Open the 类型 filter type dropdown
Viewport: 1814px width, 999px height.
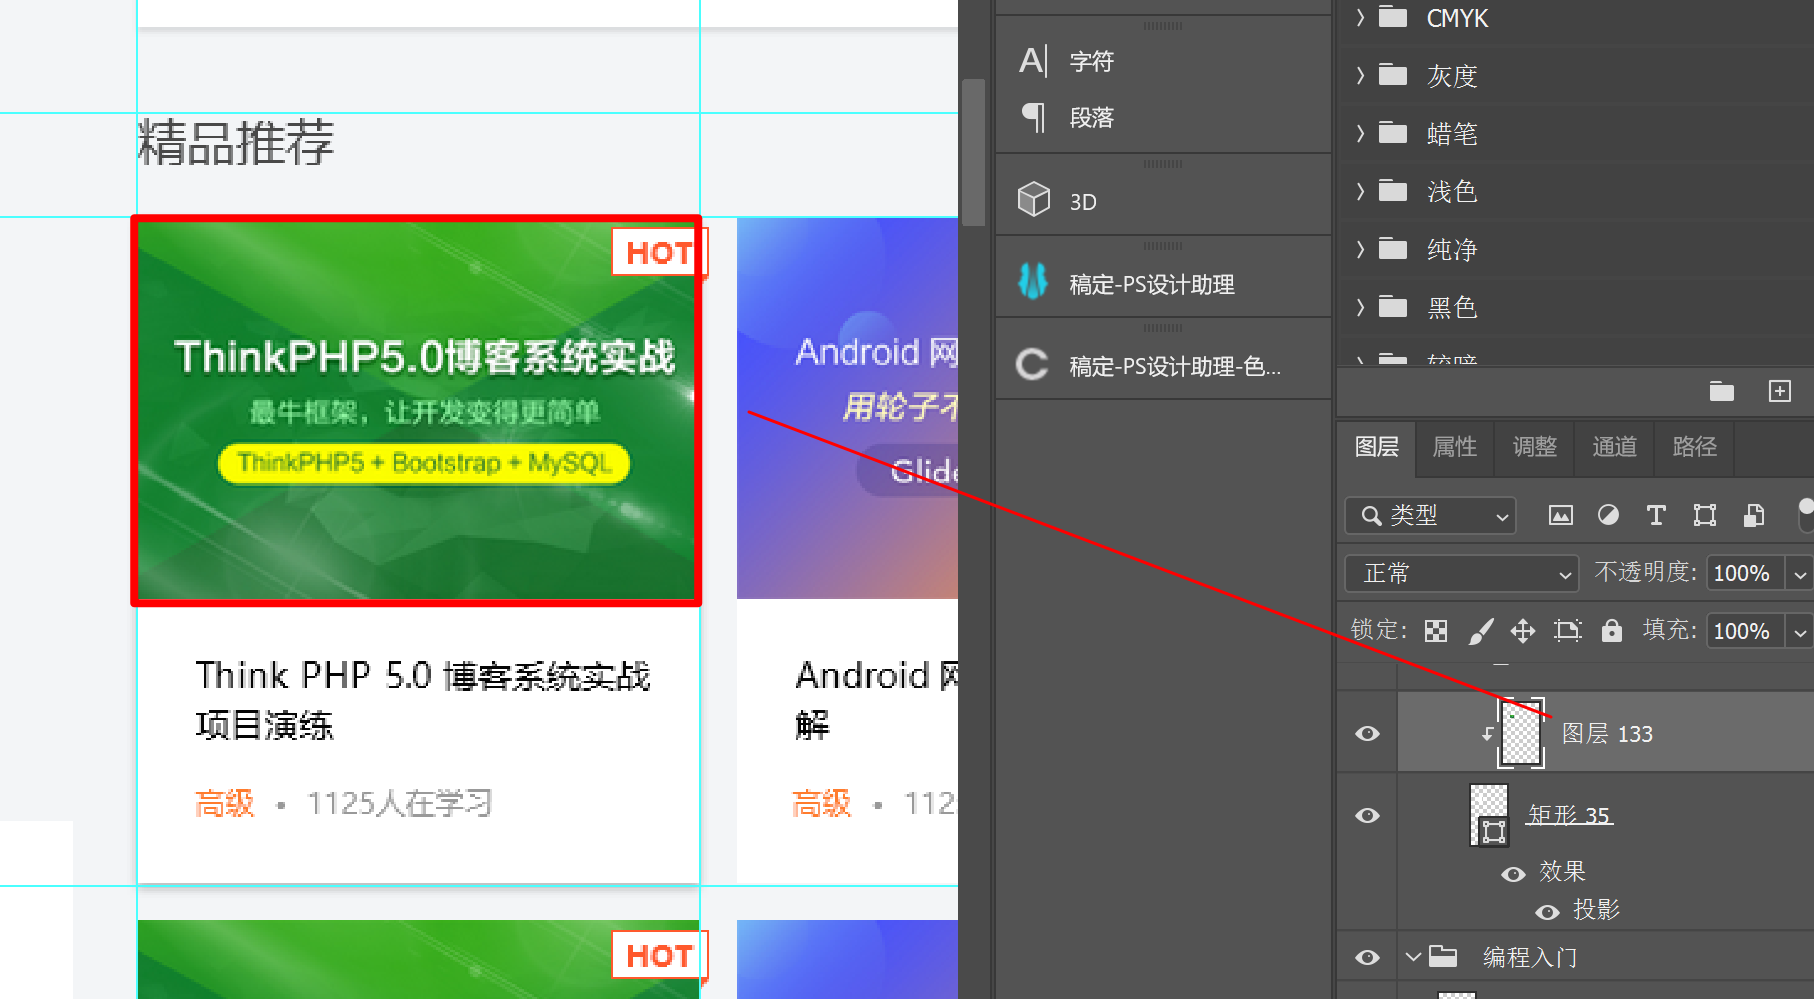pos(1431,515)
